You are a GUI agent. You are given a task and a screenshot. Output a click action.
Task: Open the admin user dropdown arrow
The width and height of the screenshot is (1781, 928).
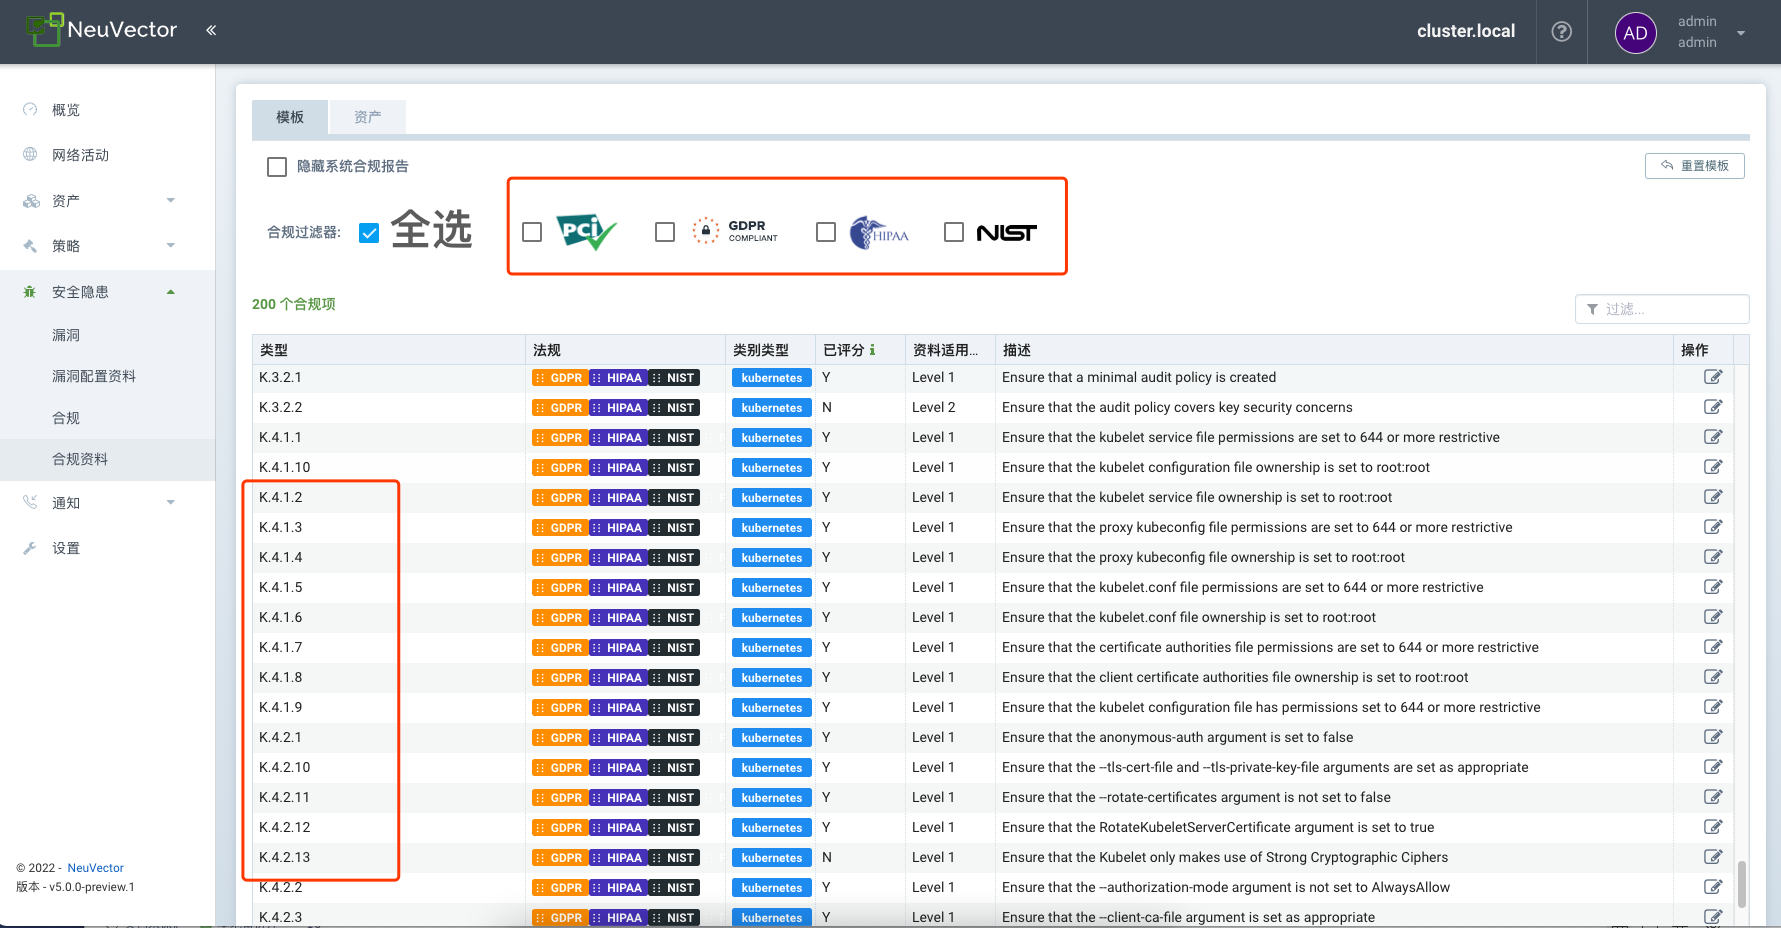pyautogui.click(x=1741, y=33)
